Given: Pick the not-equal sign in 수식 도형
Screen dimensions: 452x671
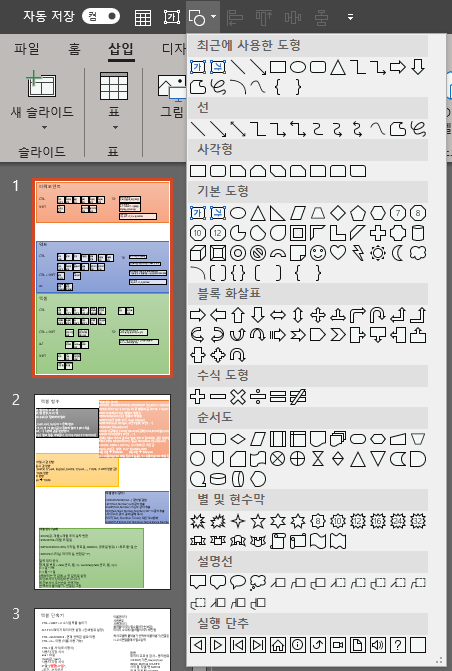Looking at the screenshot, I should click(298, 397).
